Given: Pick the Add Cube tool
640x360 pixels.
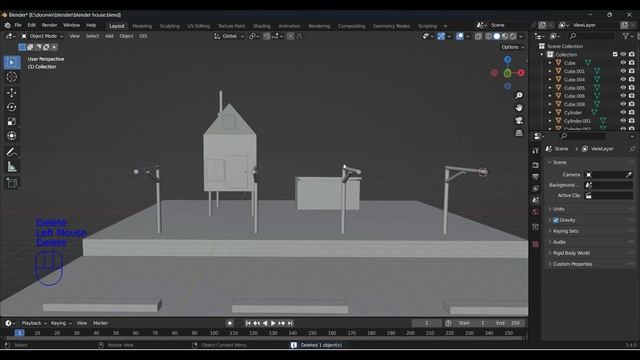Looking at the screenshot, I should click(12, 183).
